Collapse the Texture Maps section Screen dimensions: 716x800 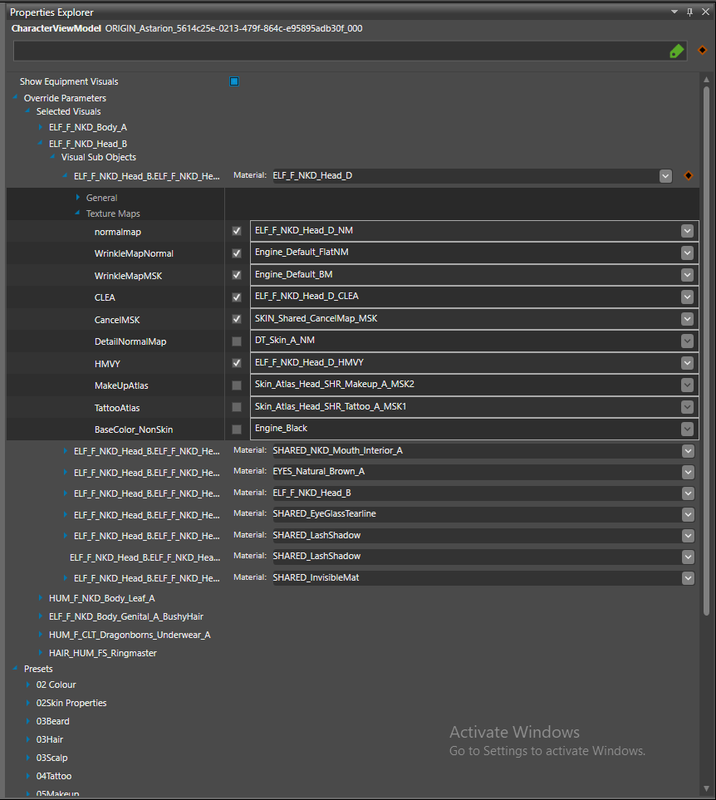tap(78, 213)
